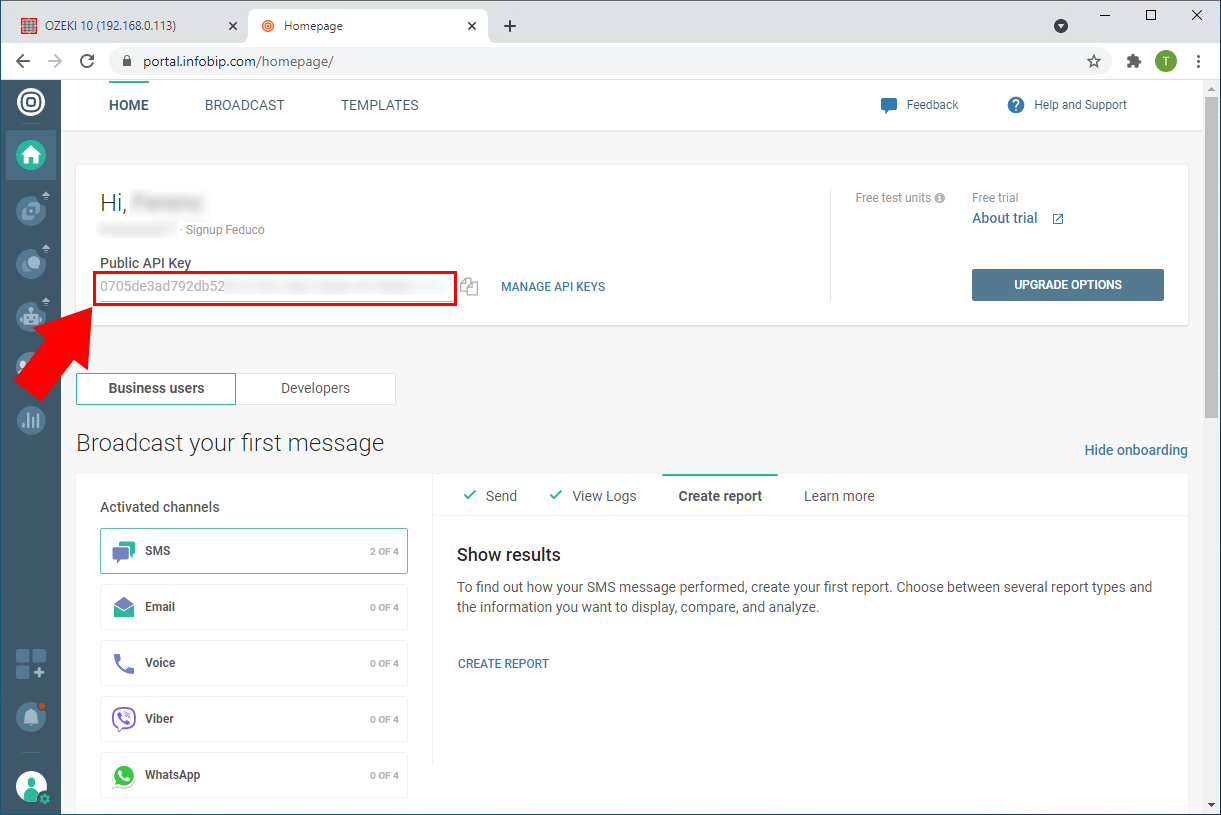Open a new browser tab
Screen dimensions: 1221x815
[510, 26]
